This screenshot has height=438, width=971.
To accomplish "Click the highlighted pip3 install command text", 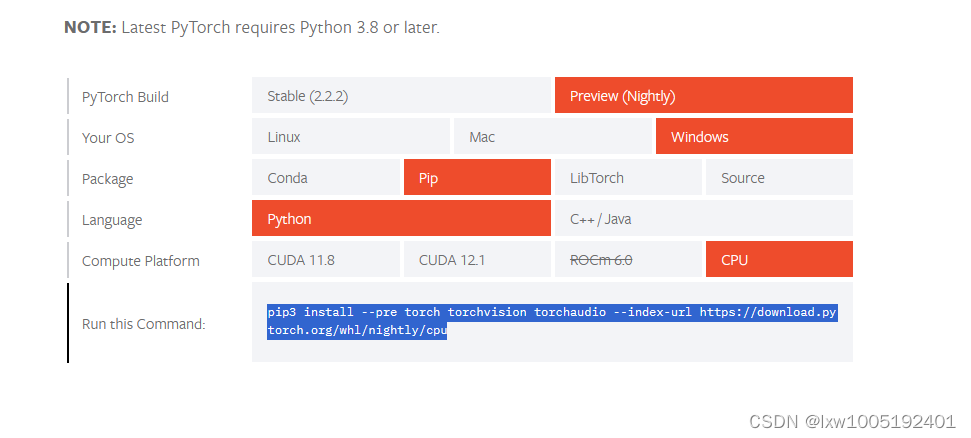I will [552, 321].
